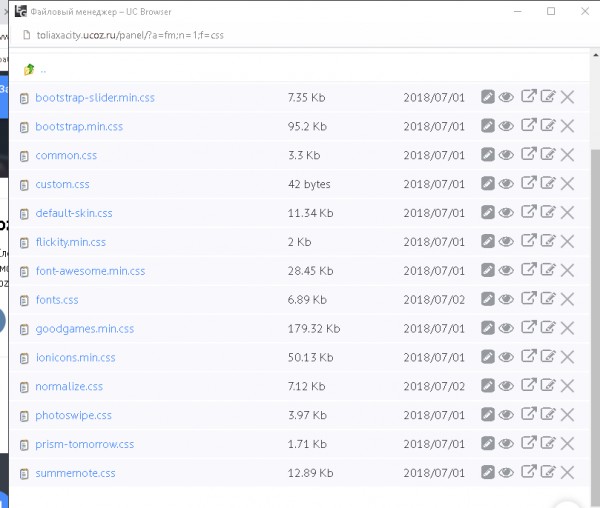Click the address bar URL field
The image size is (600, 508).
[130, 35]
